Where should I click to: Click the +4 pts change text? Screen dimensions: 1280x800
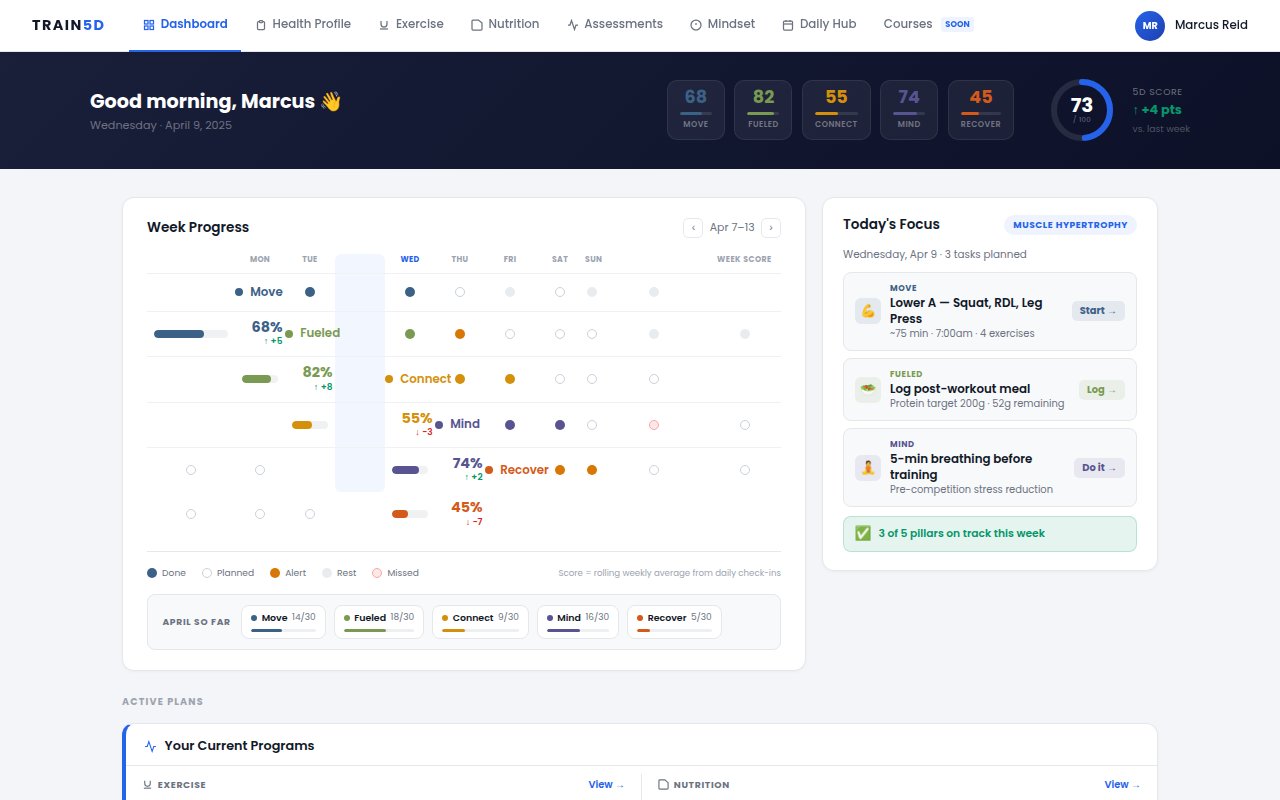click(1157, 110)
